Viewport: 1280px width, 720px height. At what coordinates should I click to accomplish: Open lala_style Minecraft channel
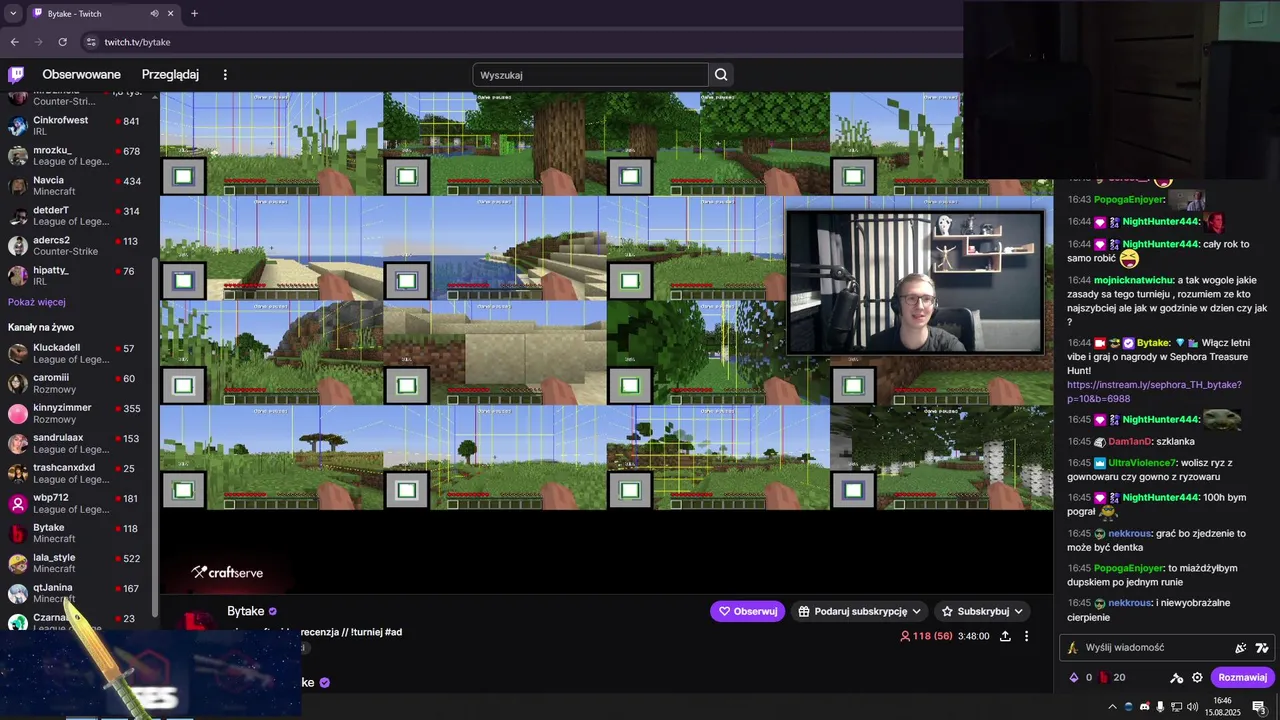tap(77, 563)
